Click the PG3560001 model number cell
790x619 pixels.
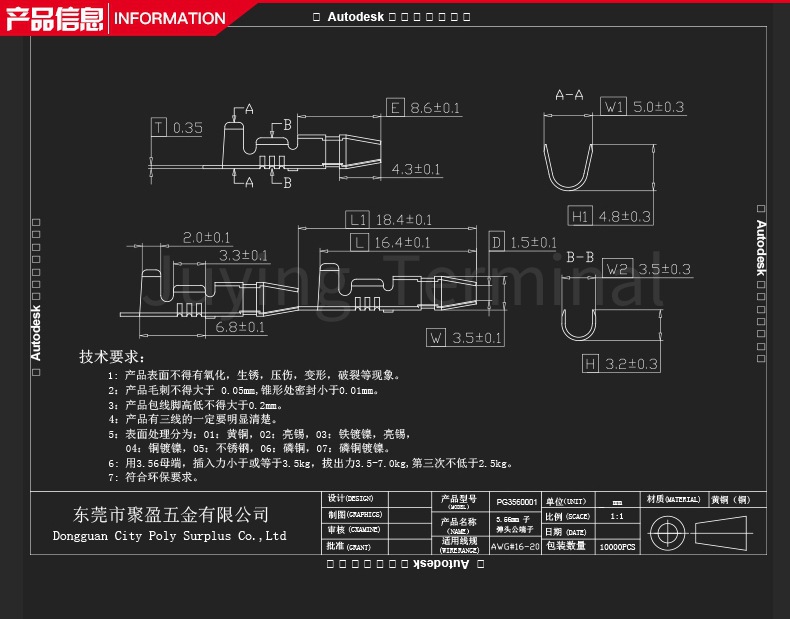(516, 502)
